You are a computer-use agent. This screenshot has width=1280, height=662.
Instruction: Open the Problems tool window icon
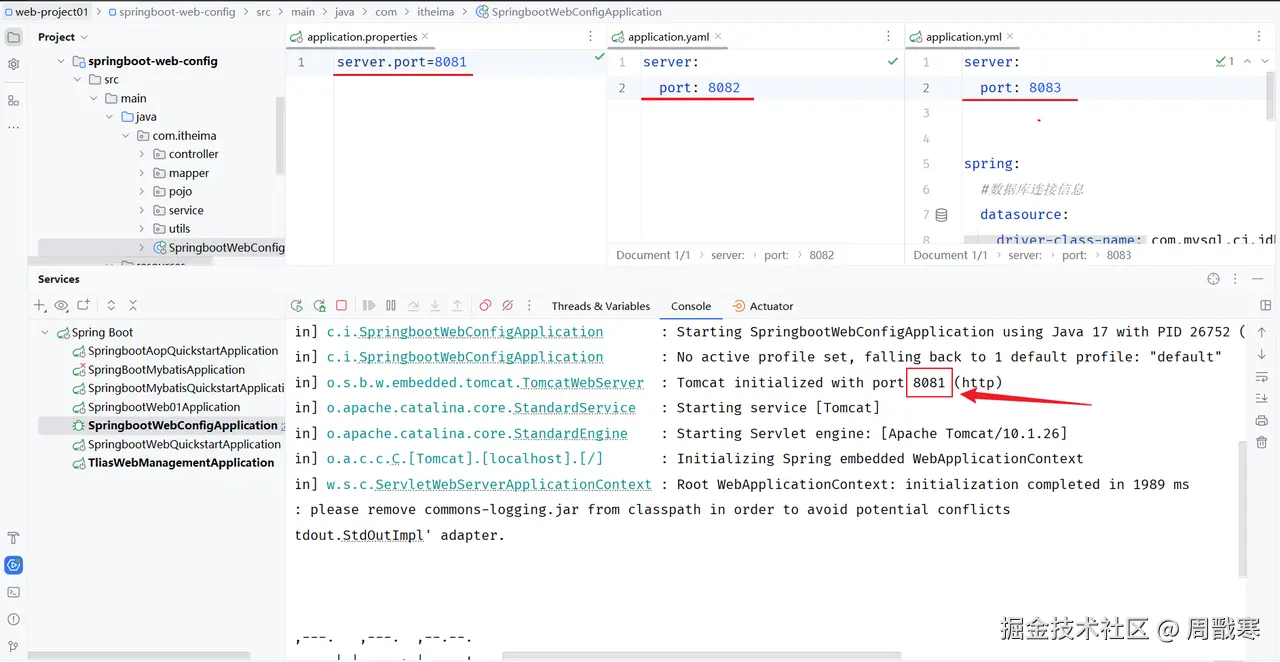[x=13, y=619]
